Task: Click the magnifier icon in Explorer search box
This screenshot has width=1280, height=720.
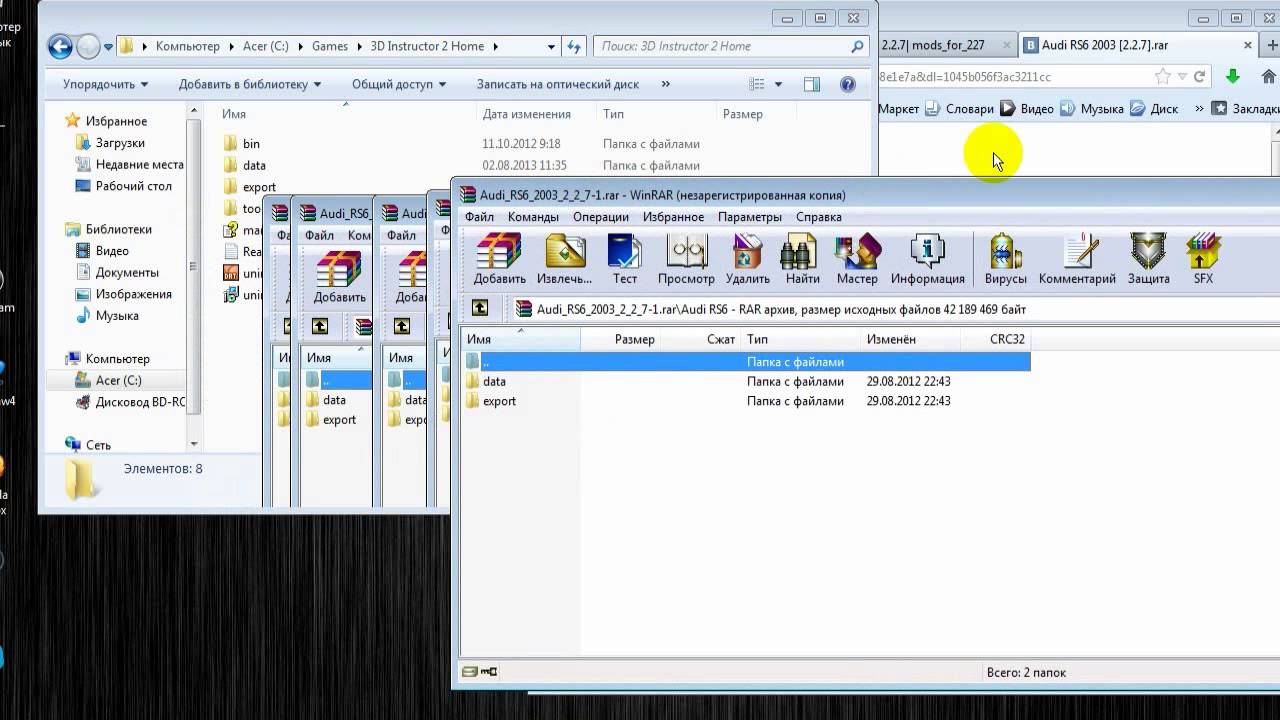Action: pos(857,46)
